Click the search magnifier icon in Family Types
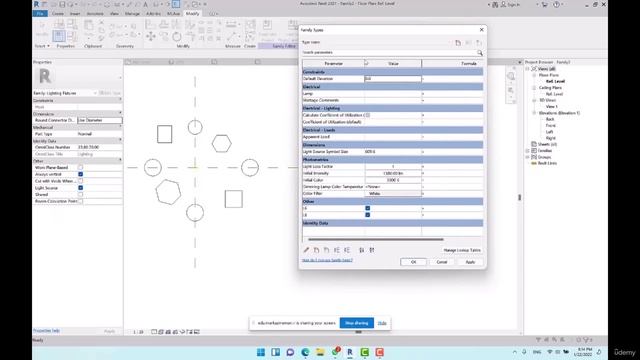640x360 pixels. pyautogui.click(x=480, y=53)
